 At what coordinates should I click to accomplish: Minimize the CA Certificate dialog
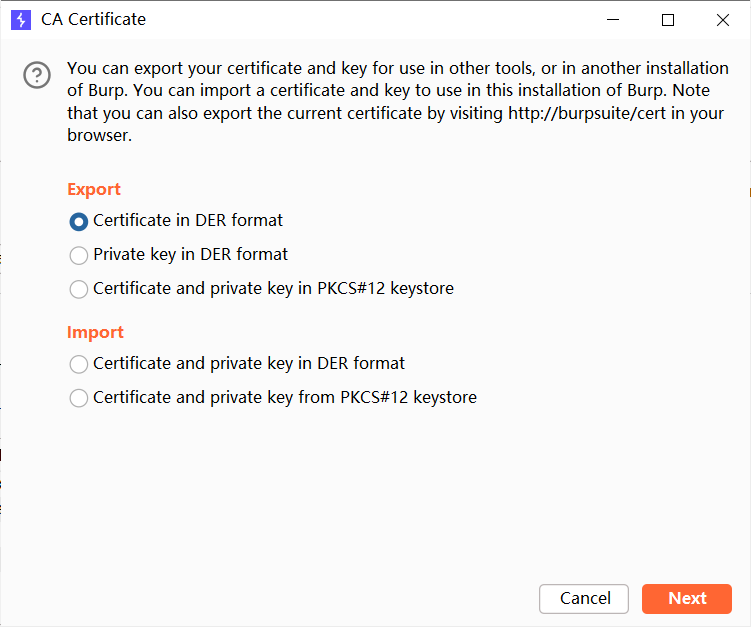(614, 19)
